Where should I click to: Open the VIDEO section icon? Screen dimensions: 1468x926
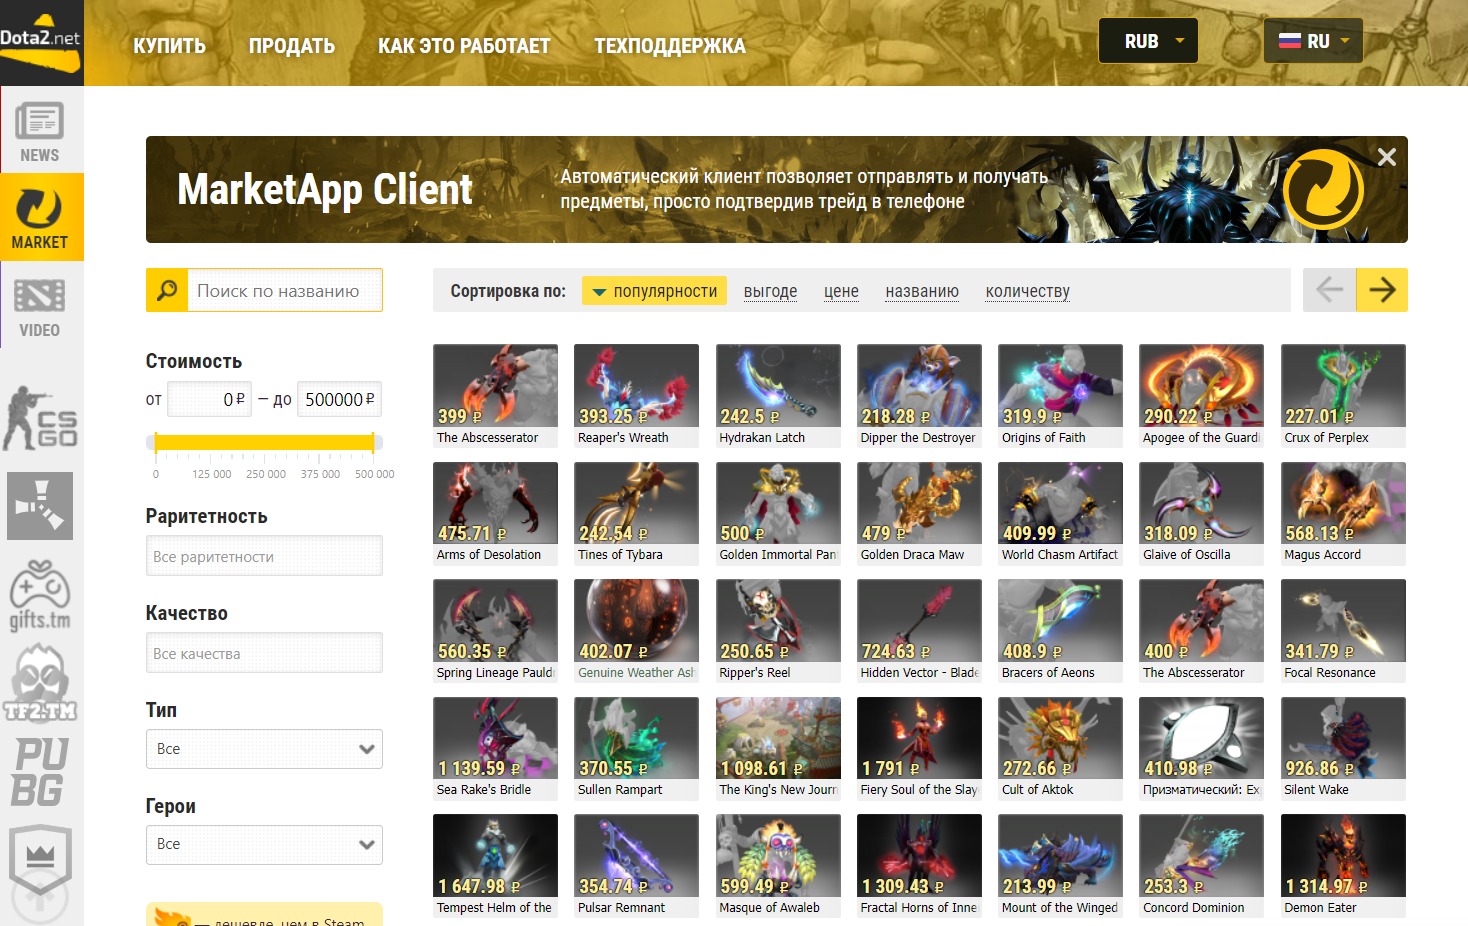click(40, 306)
